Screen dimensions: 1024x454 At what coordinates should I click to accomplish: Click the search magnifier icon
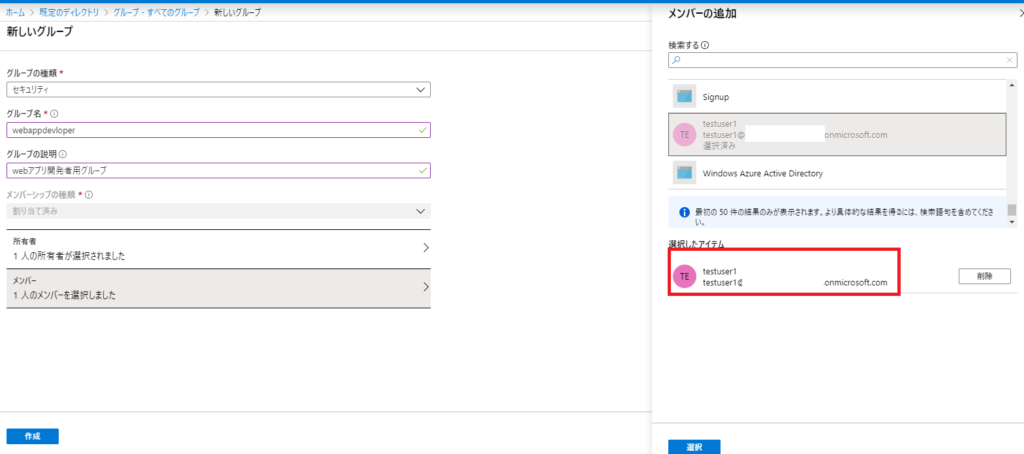tap(677, 60)
